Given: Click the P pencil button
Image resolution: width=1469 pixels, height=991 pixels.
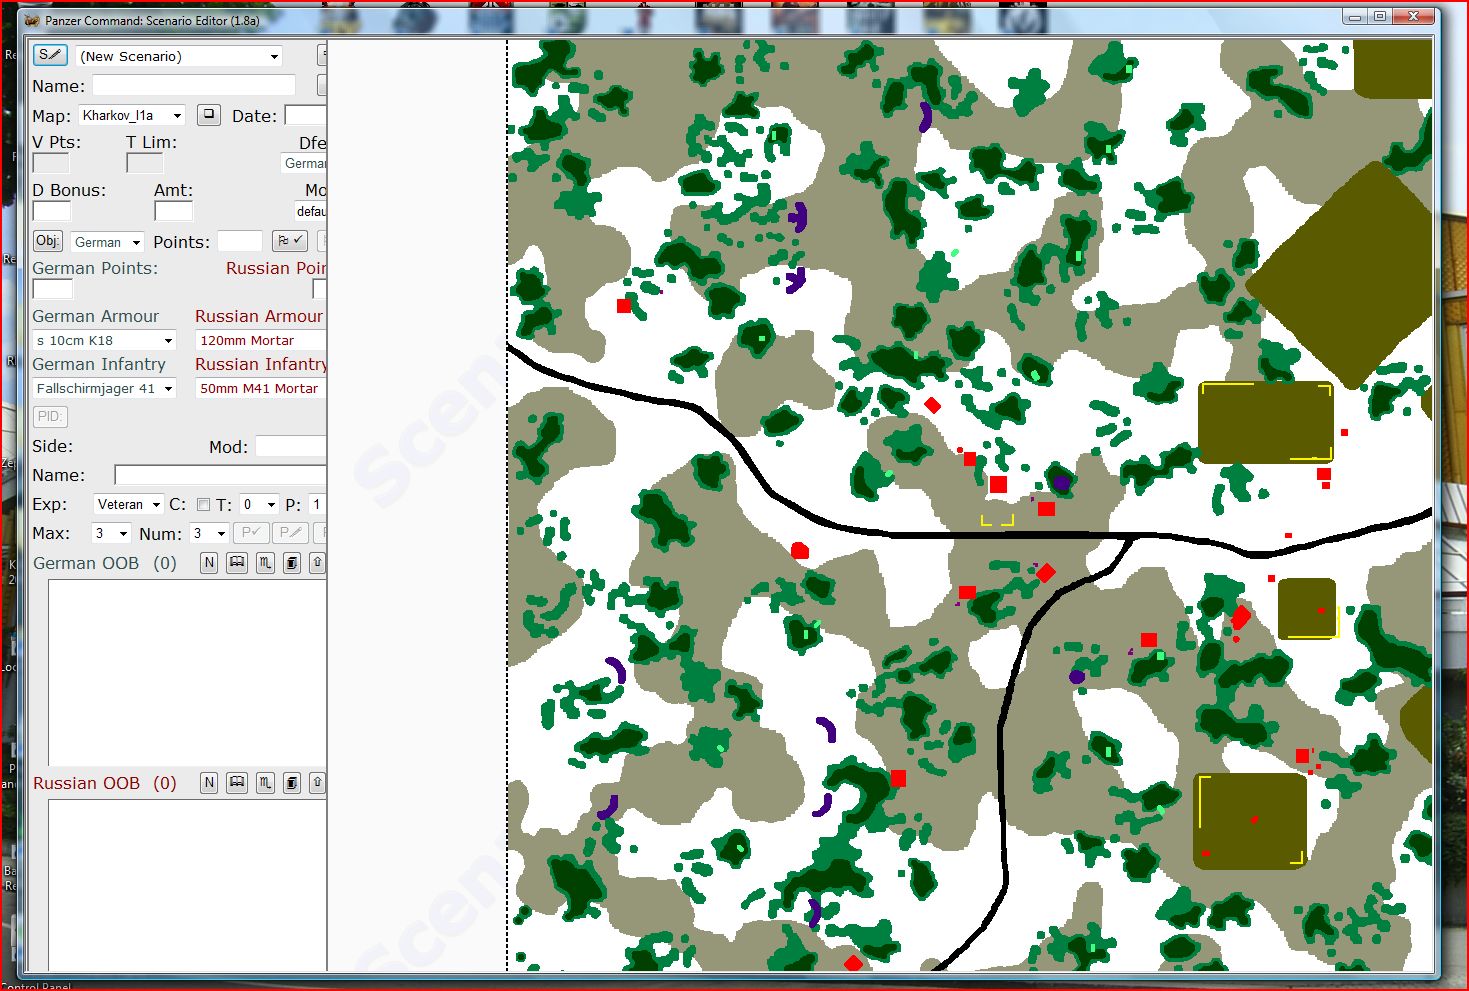Looking at the screenshot, I should coord(290,533).
